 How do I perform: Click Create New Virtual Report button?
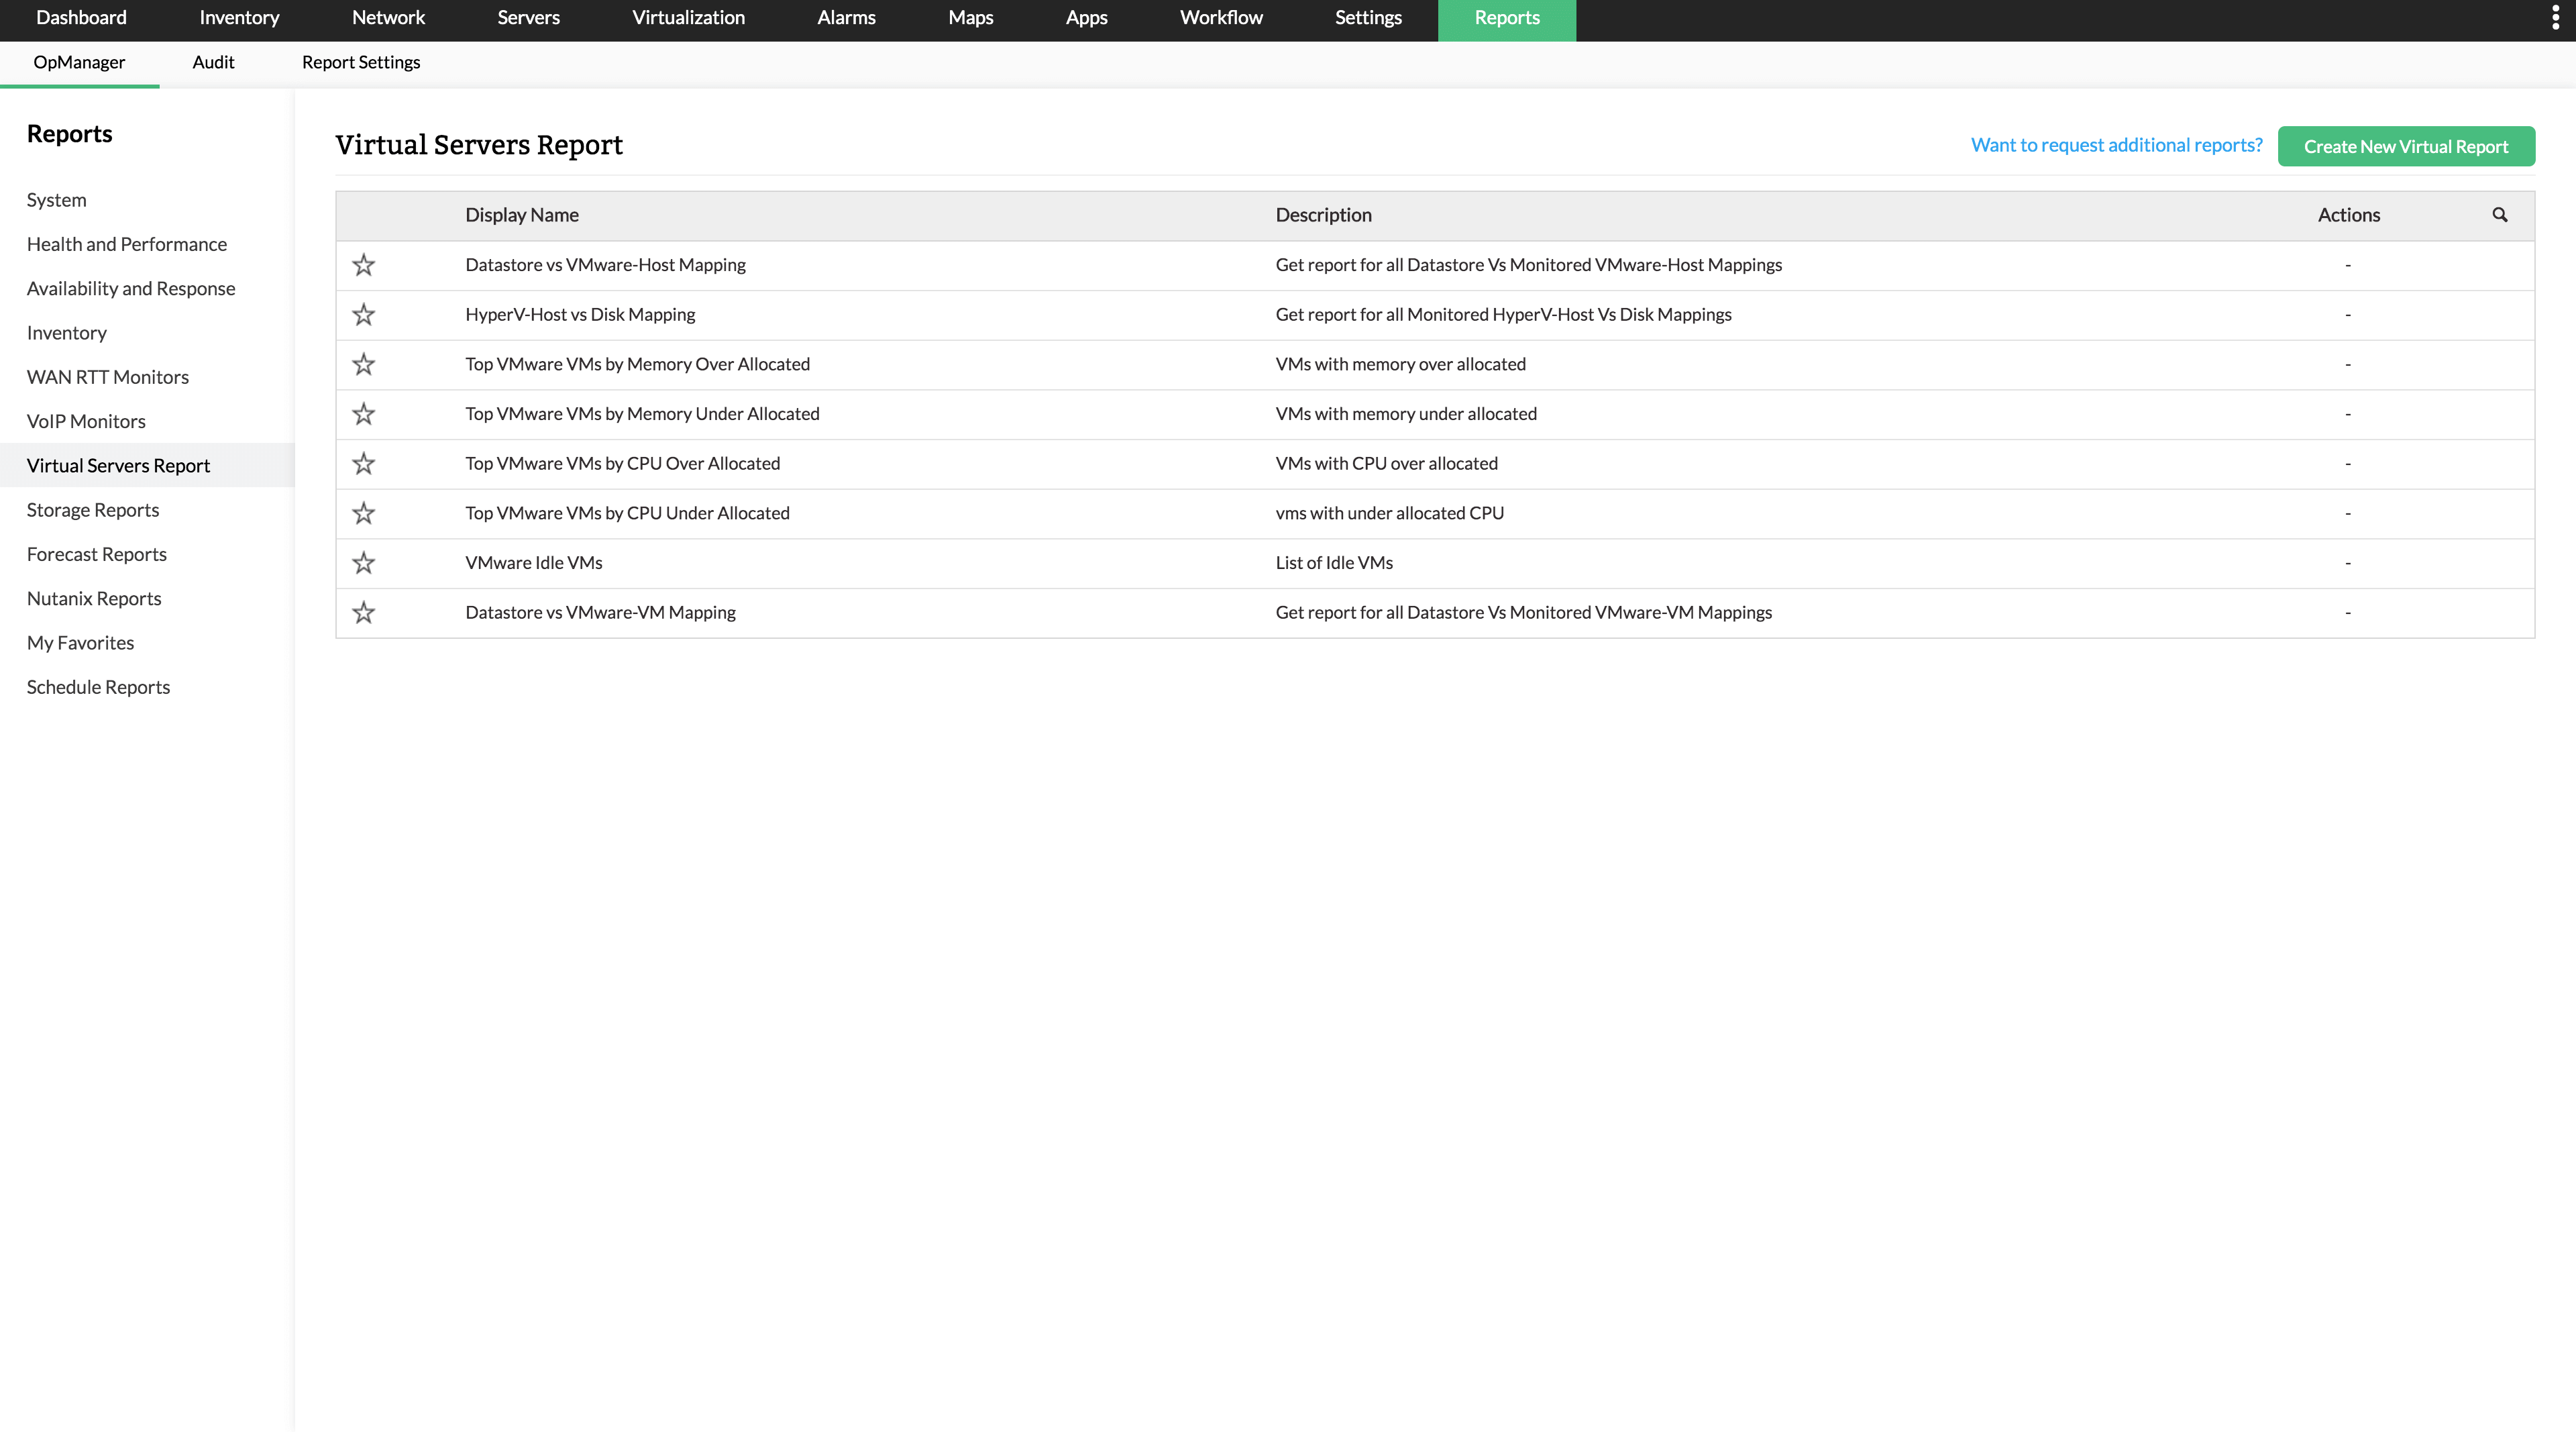[x=2406, y=146]
